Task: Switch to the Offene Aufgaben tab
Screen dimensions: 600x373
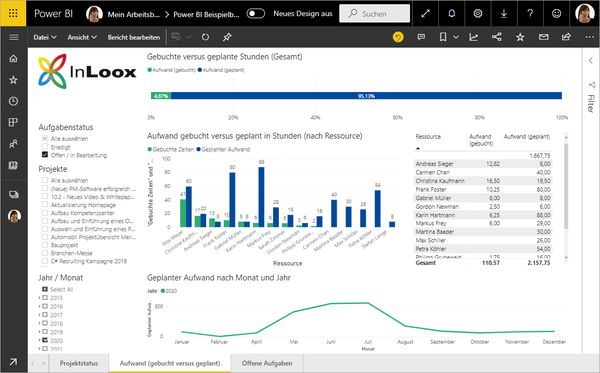Action: 267,363
